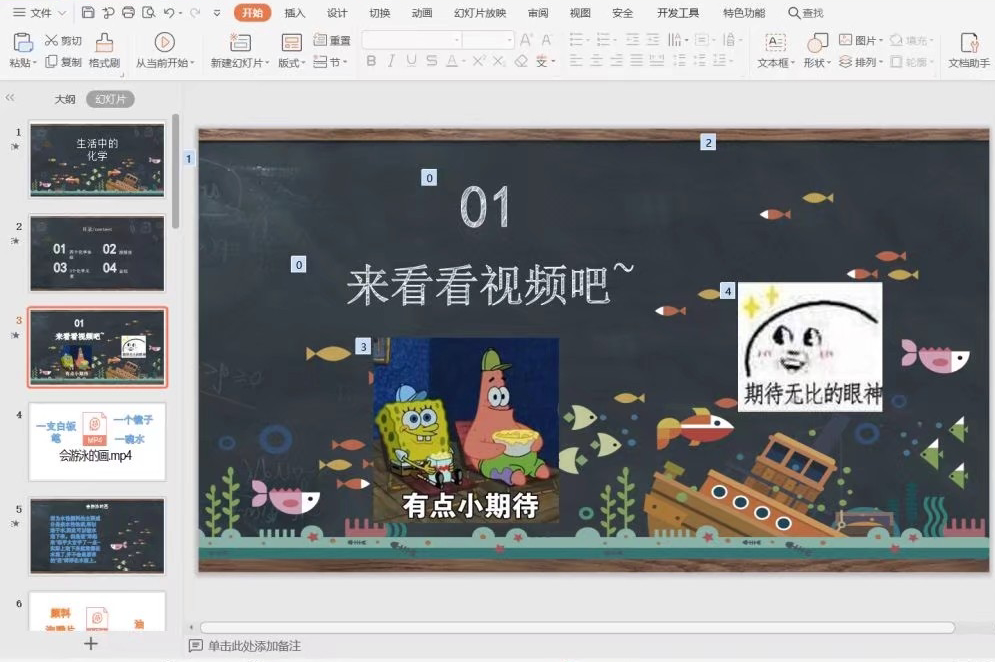
Task: Paste clipboard content with 粘贴 icon
Action: pos(23,43)
